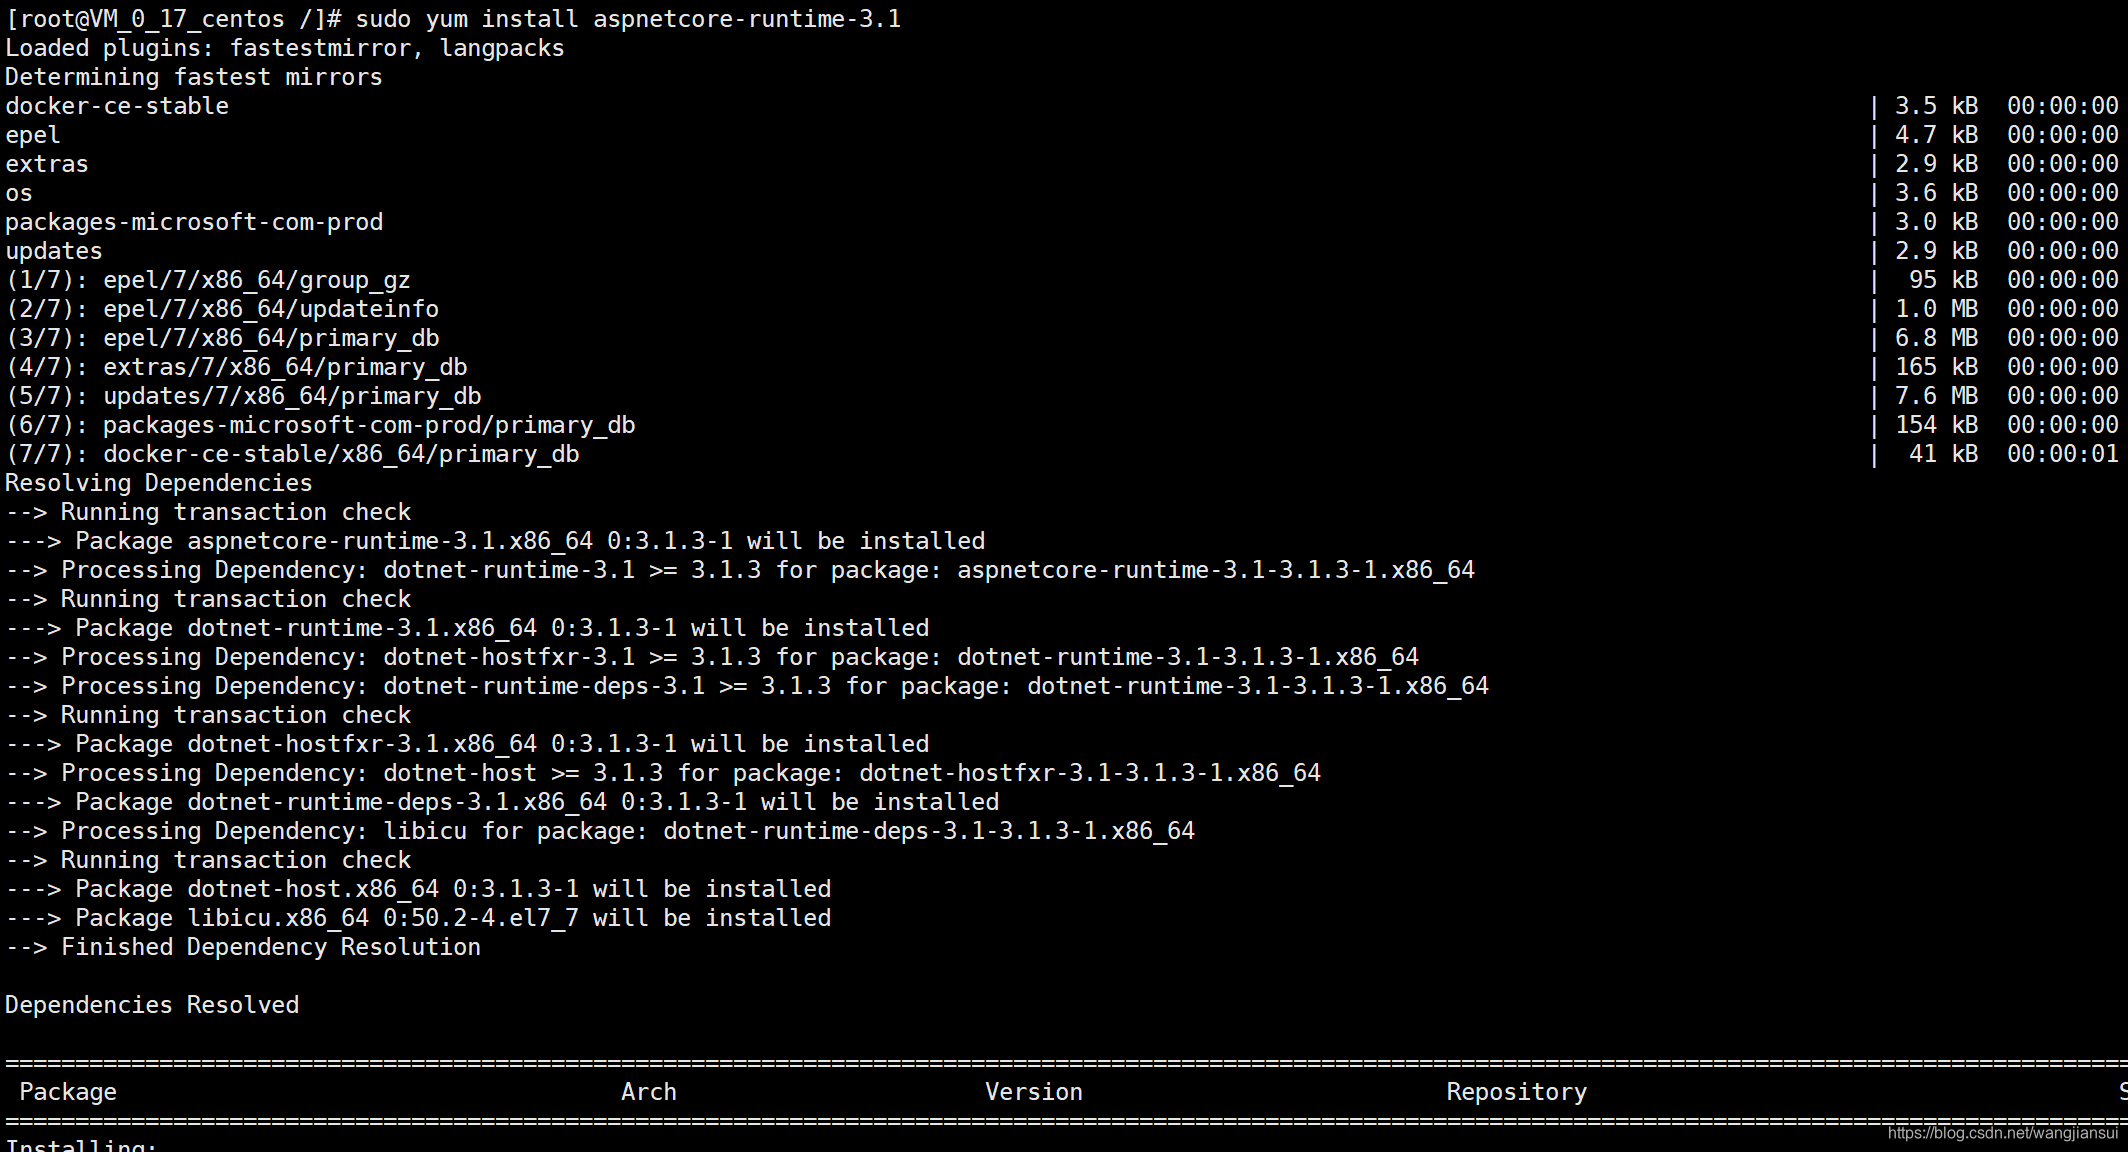Image resolution: width=2128 pixels, height=1152 pixels.
Task: Click the Repository column header
Action: click(1516, 1092)
